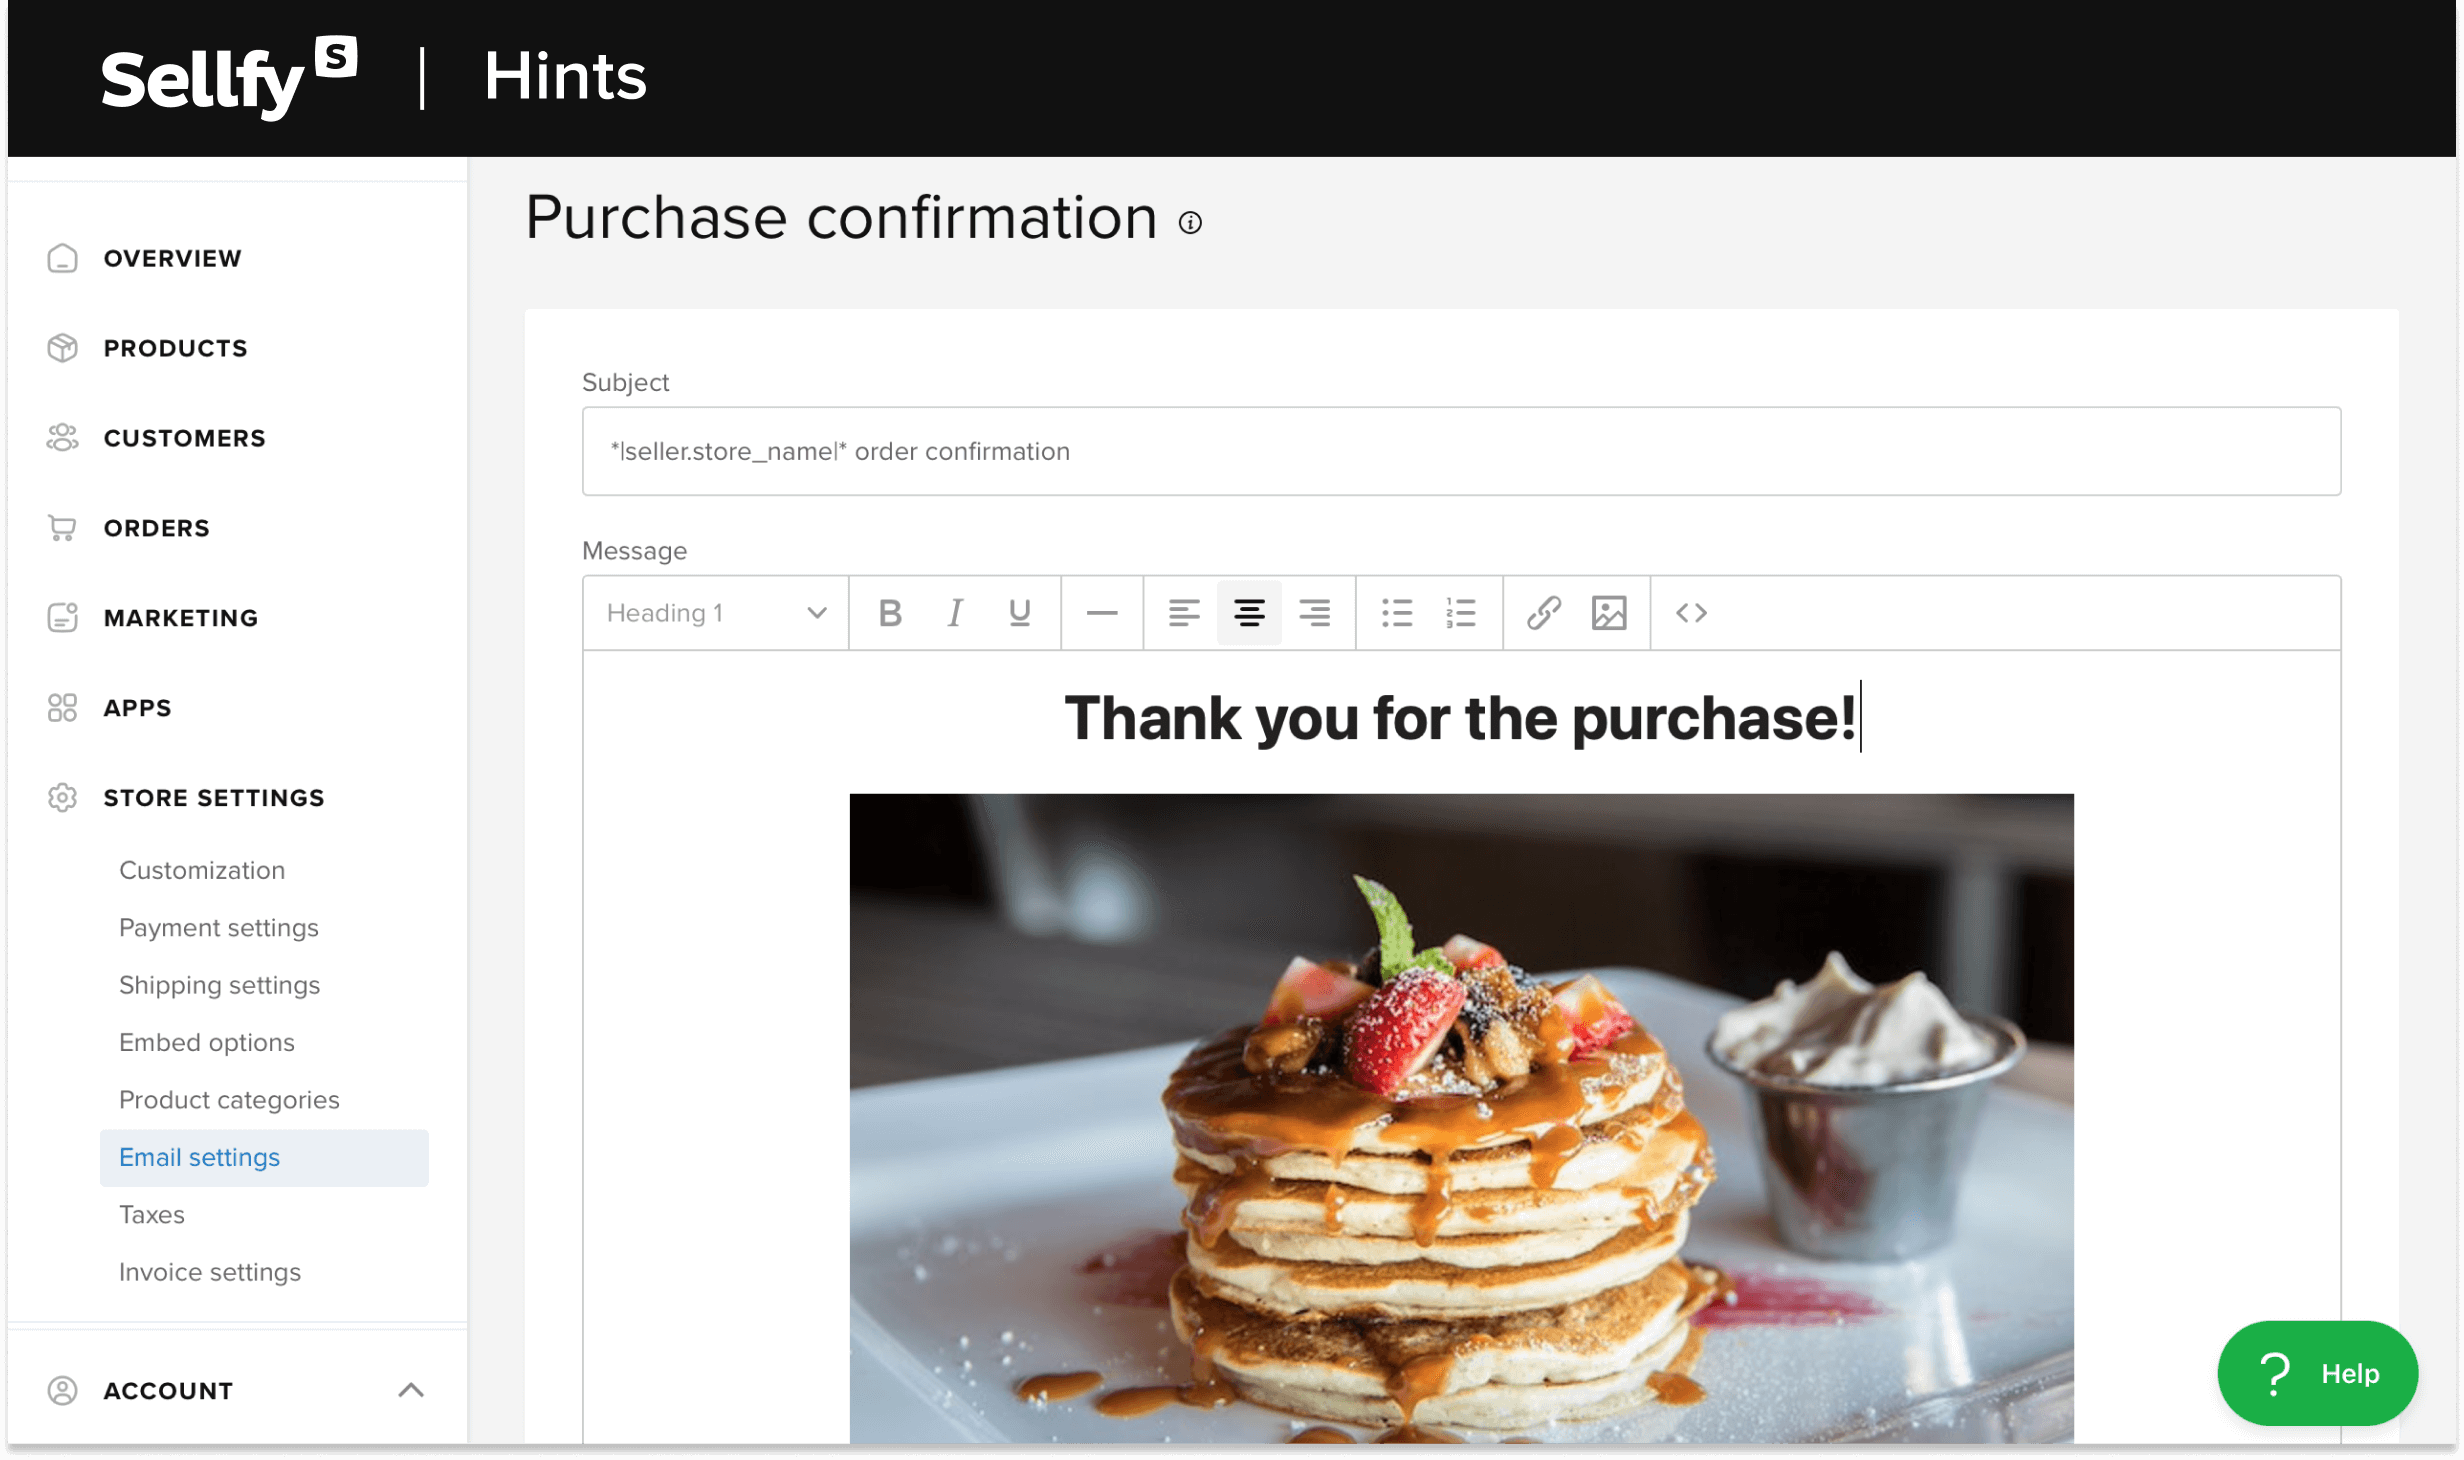The width and height of the screenshot is (2464, 1460).
Task: Click the Insert Link icon
Action: coord(1541,612)
